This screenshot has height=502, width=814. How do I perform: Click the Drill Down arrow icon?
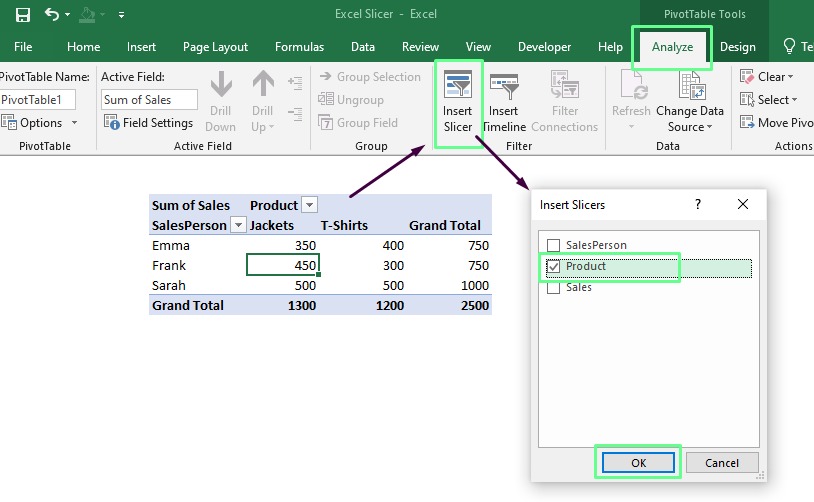(220, 87)
